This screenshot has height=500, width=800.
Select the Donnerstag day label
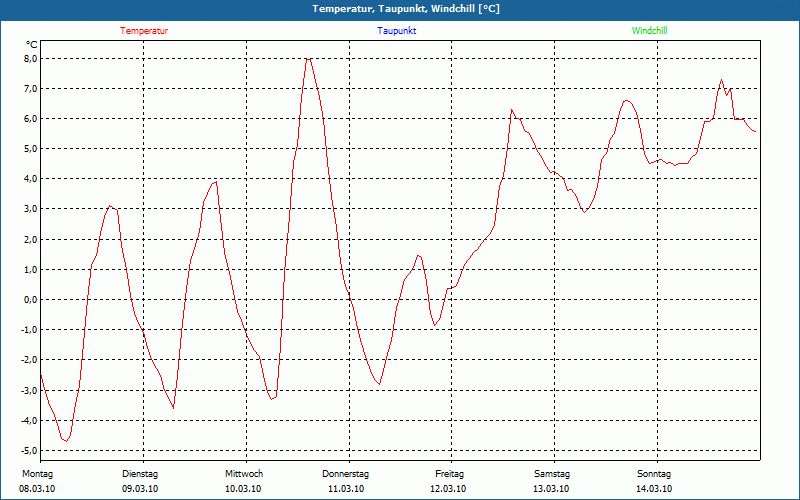(345, 474)
